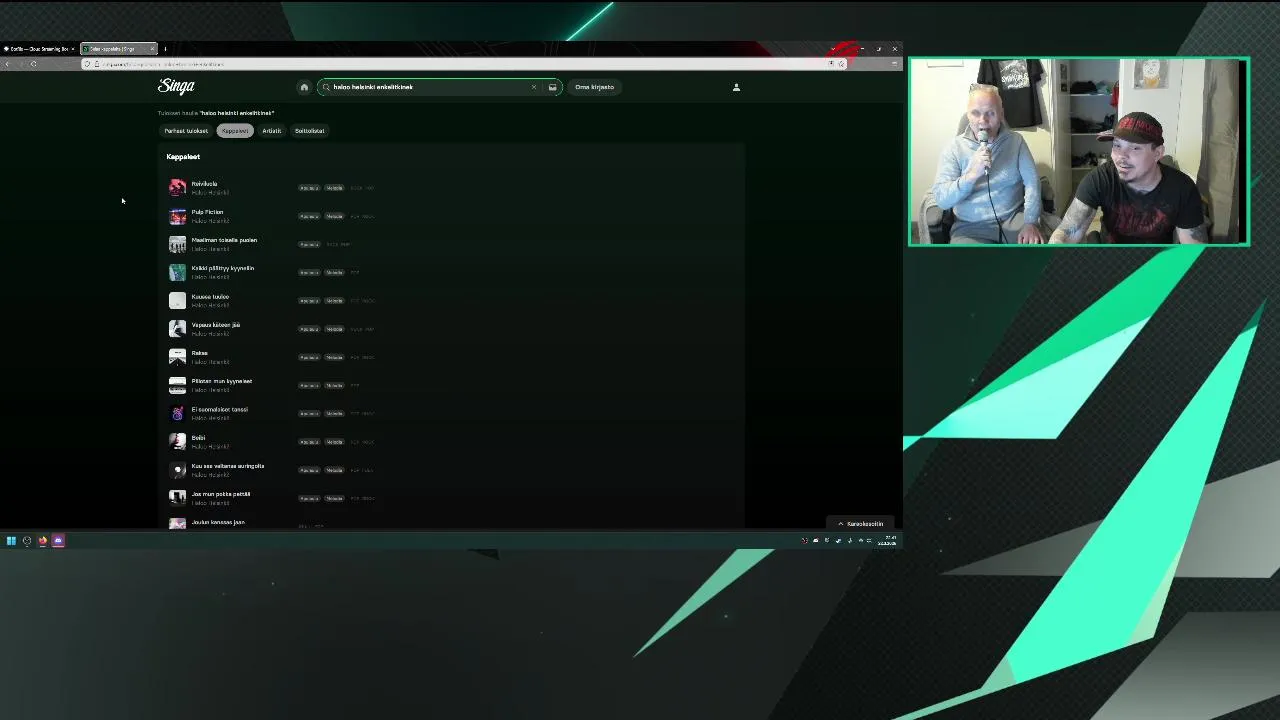This screenshot has height=720, width=1280.
Task: Open the song Pulp Fiction
Action: point(207,212)
